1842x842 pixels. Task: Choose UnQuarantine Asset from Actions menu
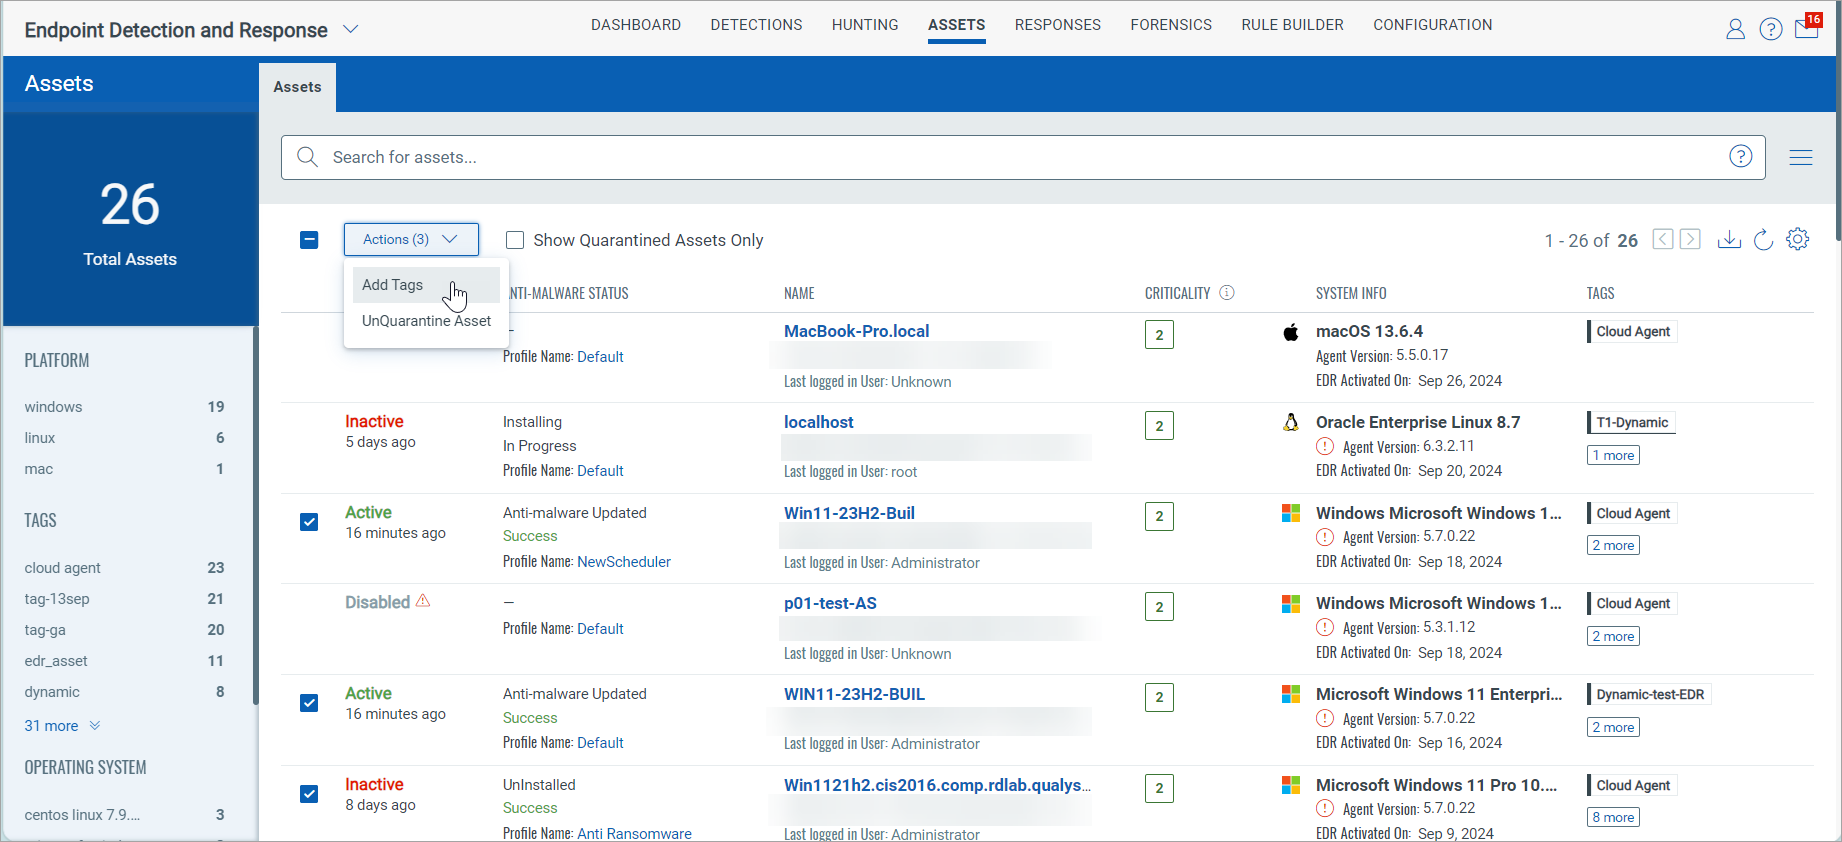426,321
